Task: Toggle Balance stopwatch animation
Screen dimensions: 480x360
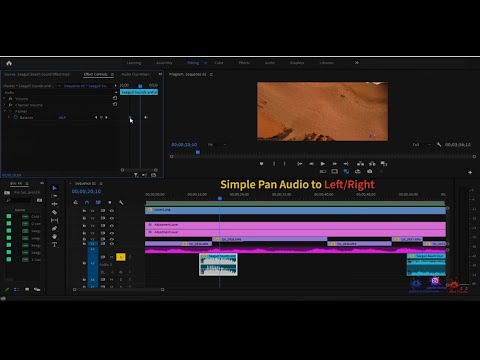Action: tap(16, 117)
